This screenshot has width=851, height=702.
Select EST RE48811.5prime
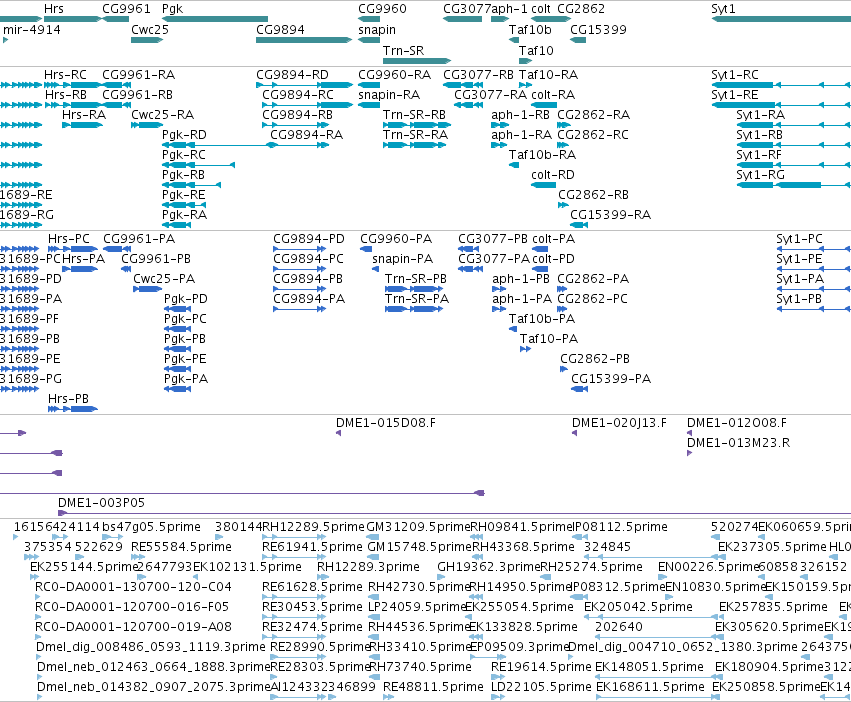(389, 697)
